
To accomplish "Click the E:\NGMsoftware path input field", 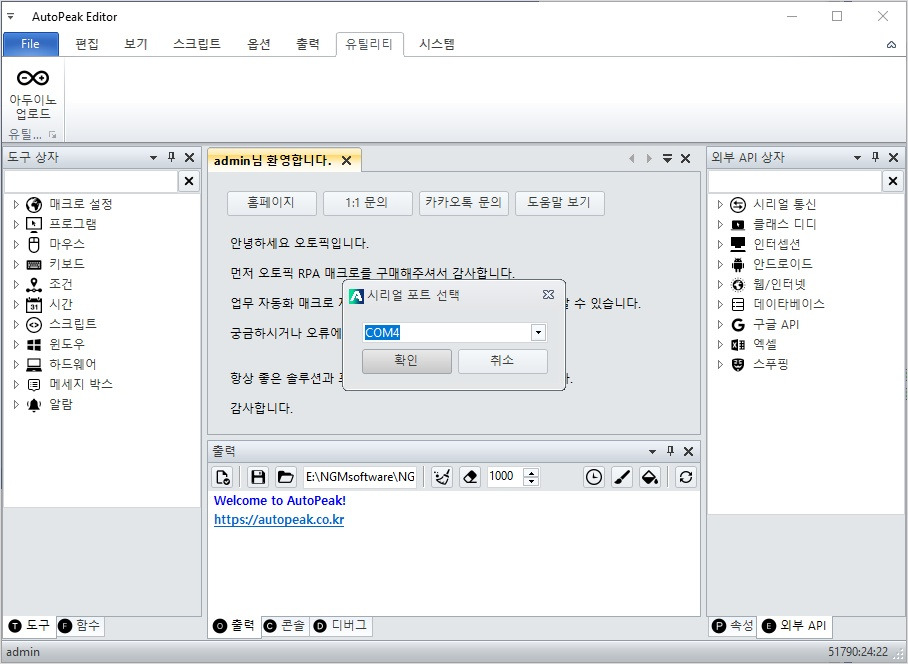I will [360, 477].
